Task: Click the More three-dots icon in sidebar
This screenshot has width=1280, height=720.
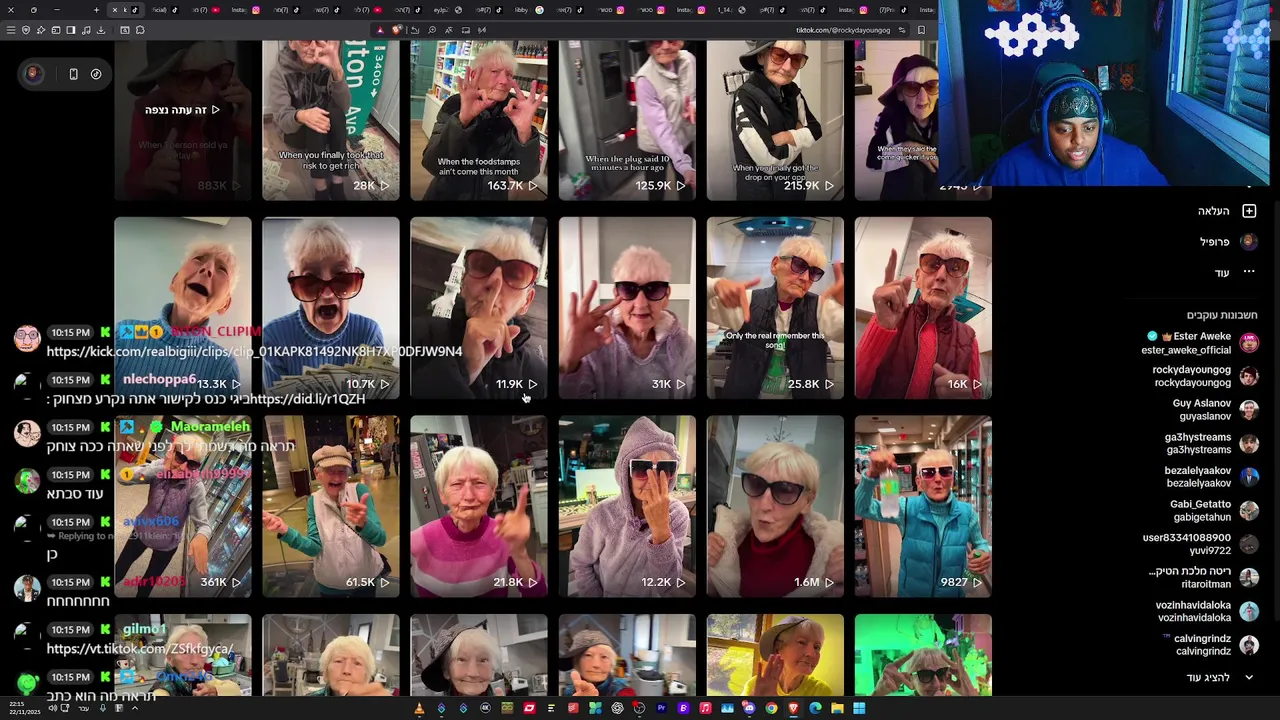Action: 1249,272
